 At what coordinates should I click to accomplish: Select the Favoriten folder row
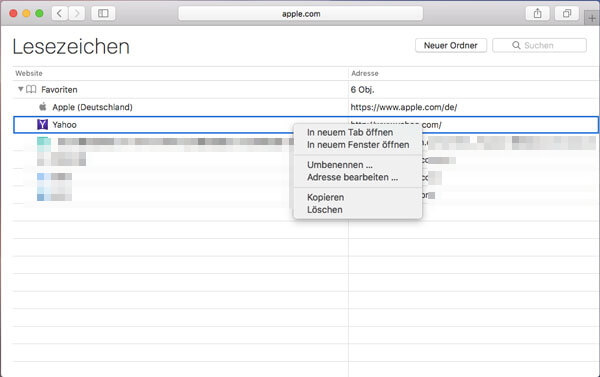pos(306,90)
